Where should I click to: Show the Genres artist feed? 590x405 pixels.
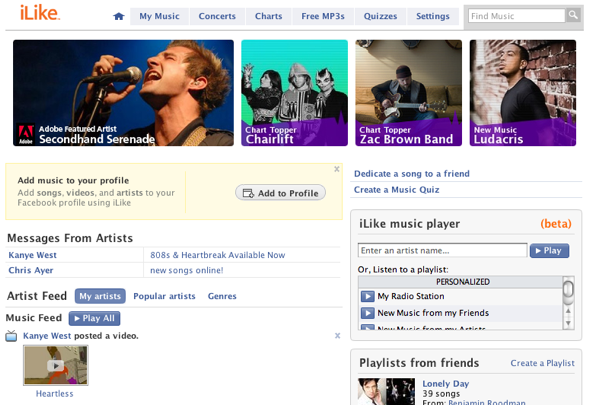point(222,296)
